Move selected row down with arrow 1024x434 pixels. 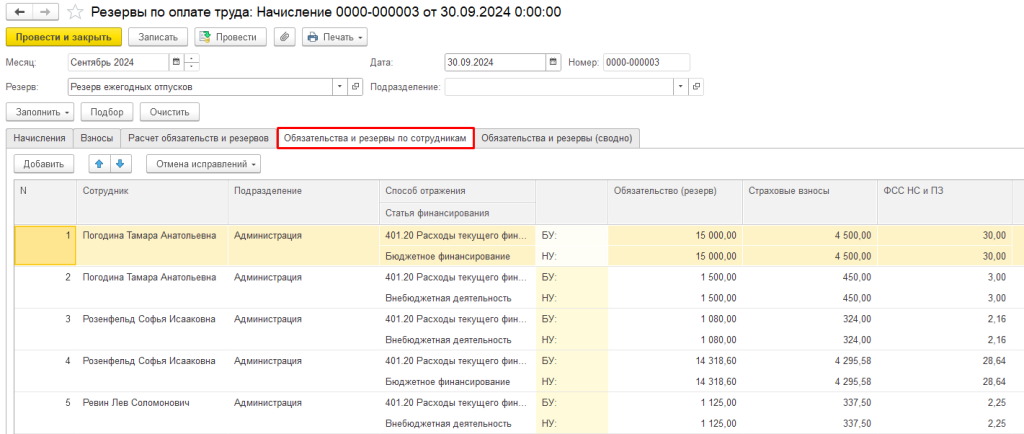[x=119, y=163]
